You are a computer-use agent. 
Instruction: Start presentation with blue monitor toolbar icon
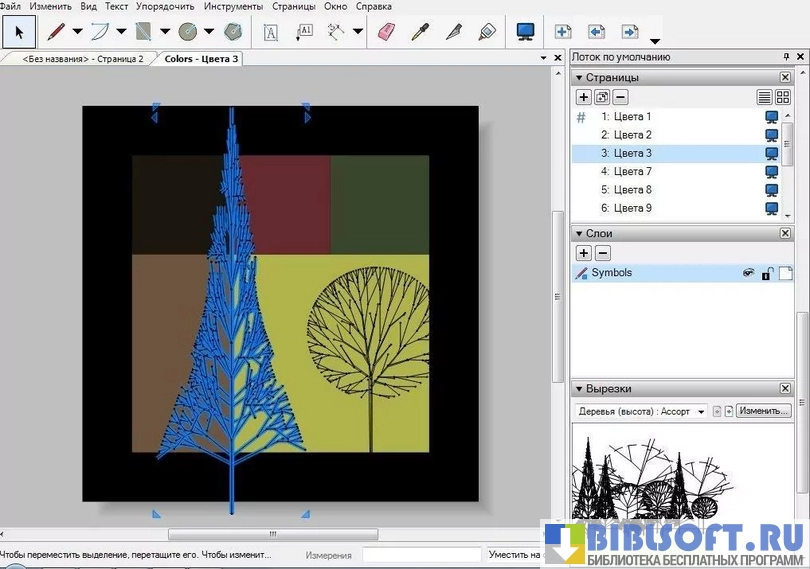coord(525,32)
